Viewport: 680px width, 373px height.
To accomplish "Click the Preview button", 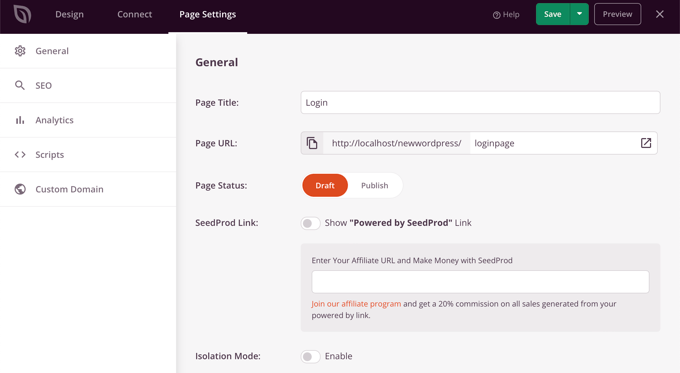I will point(618,14).
